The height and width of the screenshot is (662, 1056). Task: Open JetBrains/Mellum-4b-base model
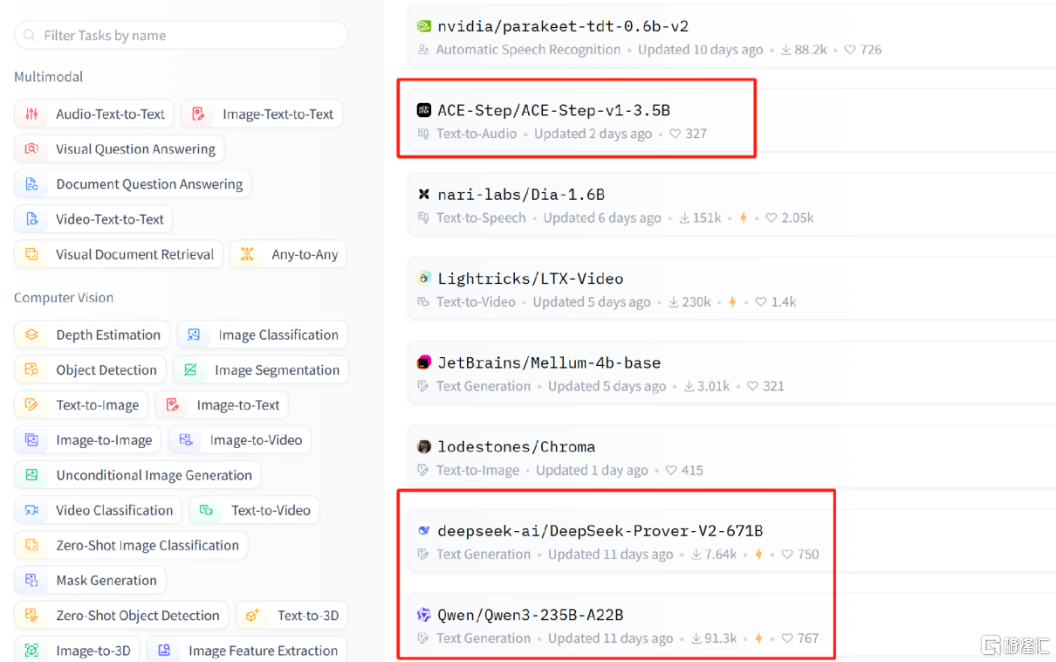(549, 362)
